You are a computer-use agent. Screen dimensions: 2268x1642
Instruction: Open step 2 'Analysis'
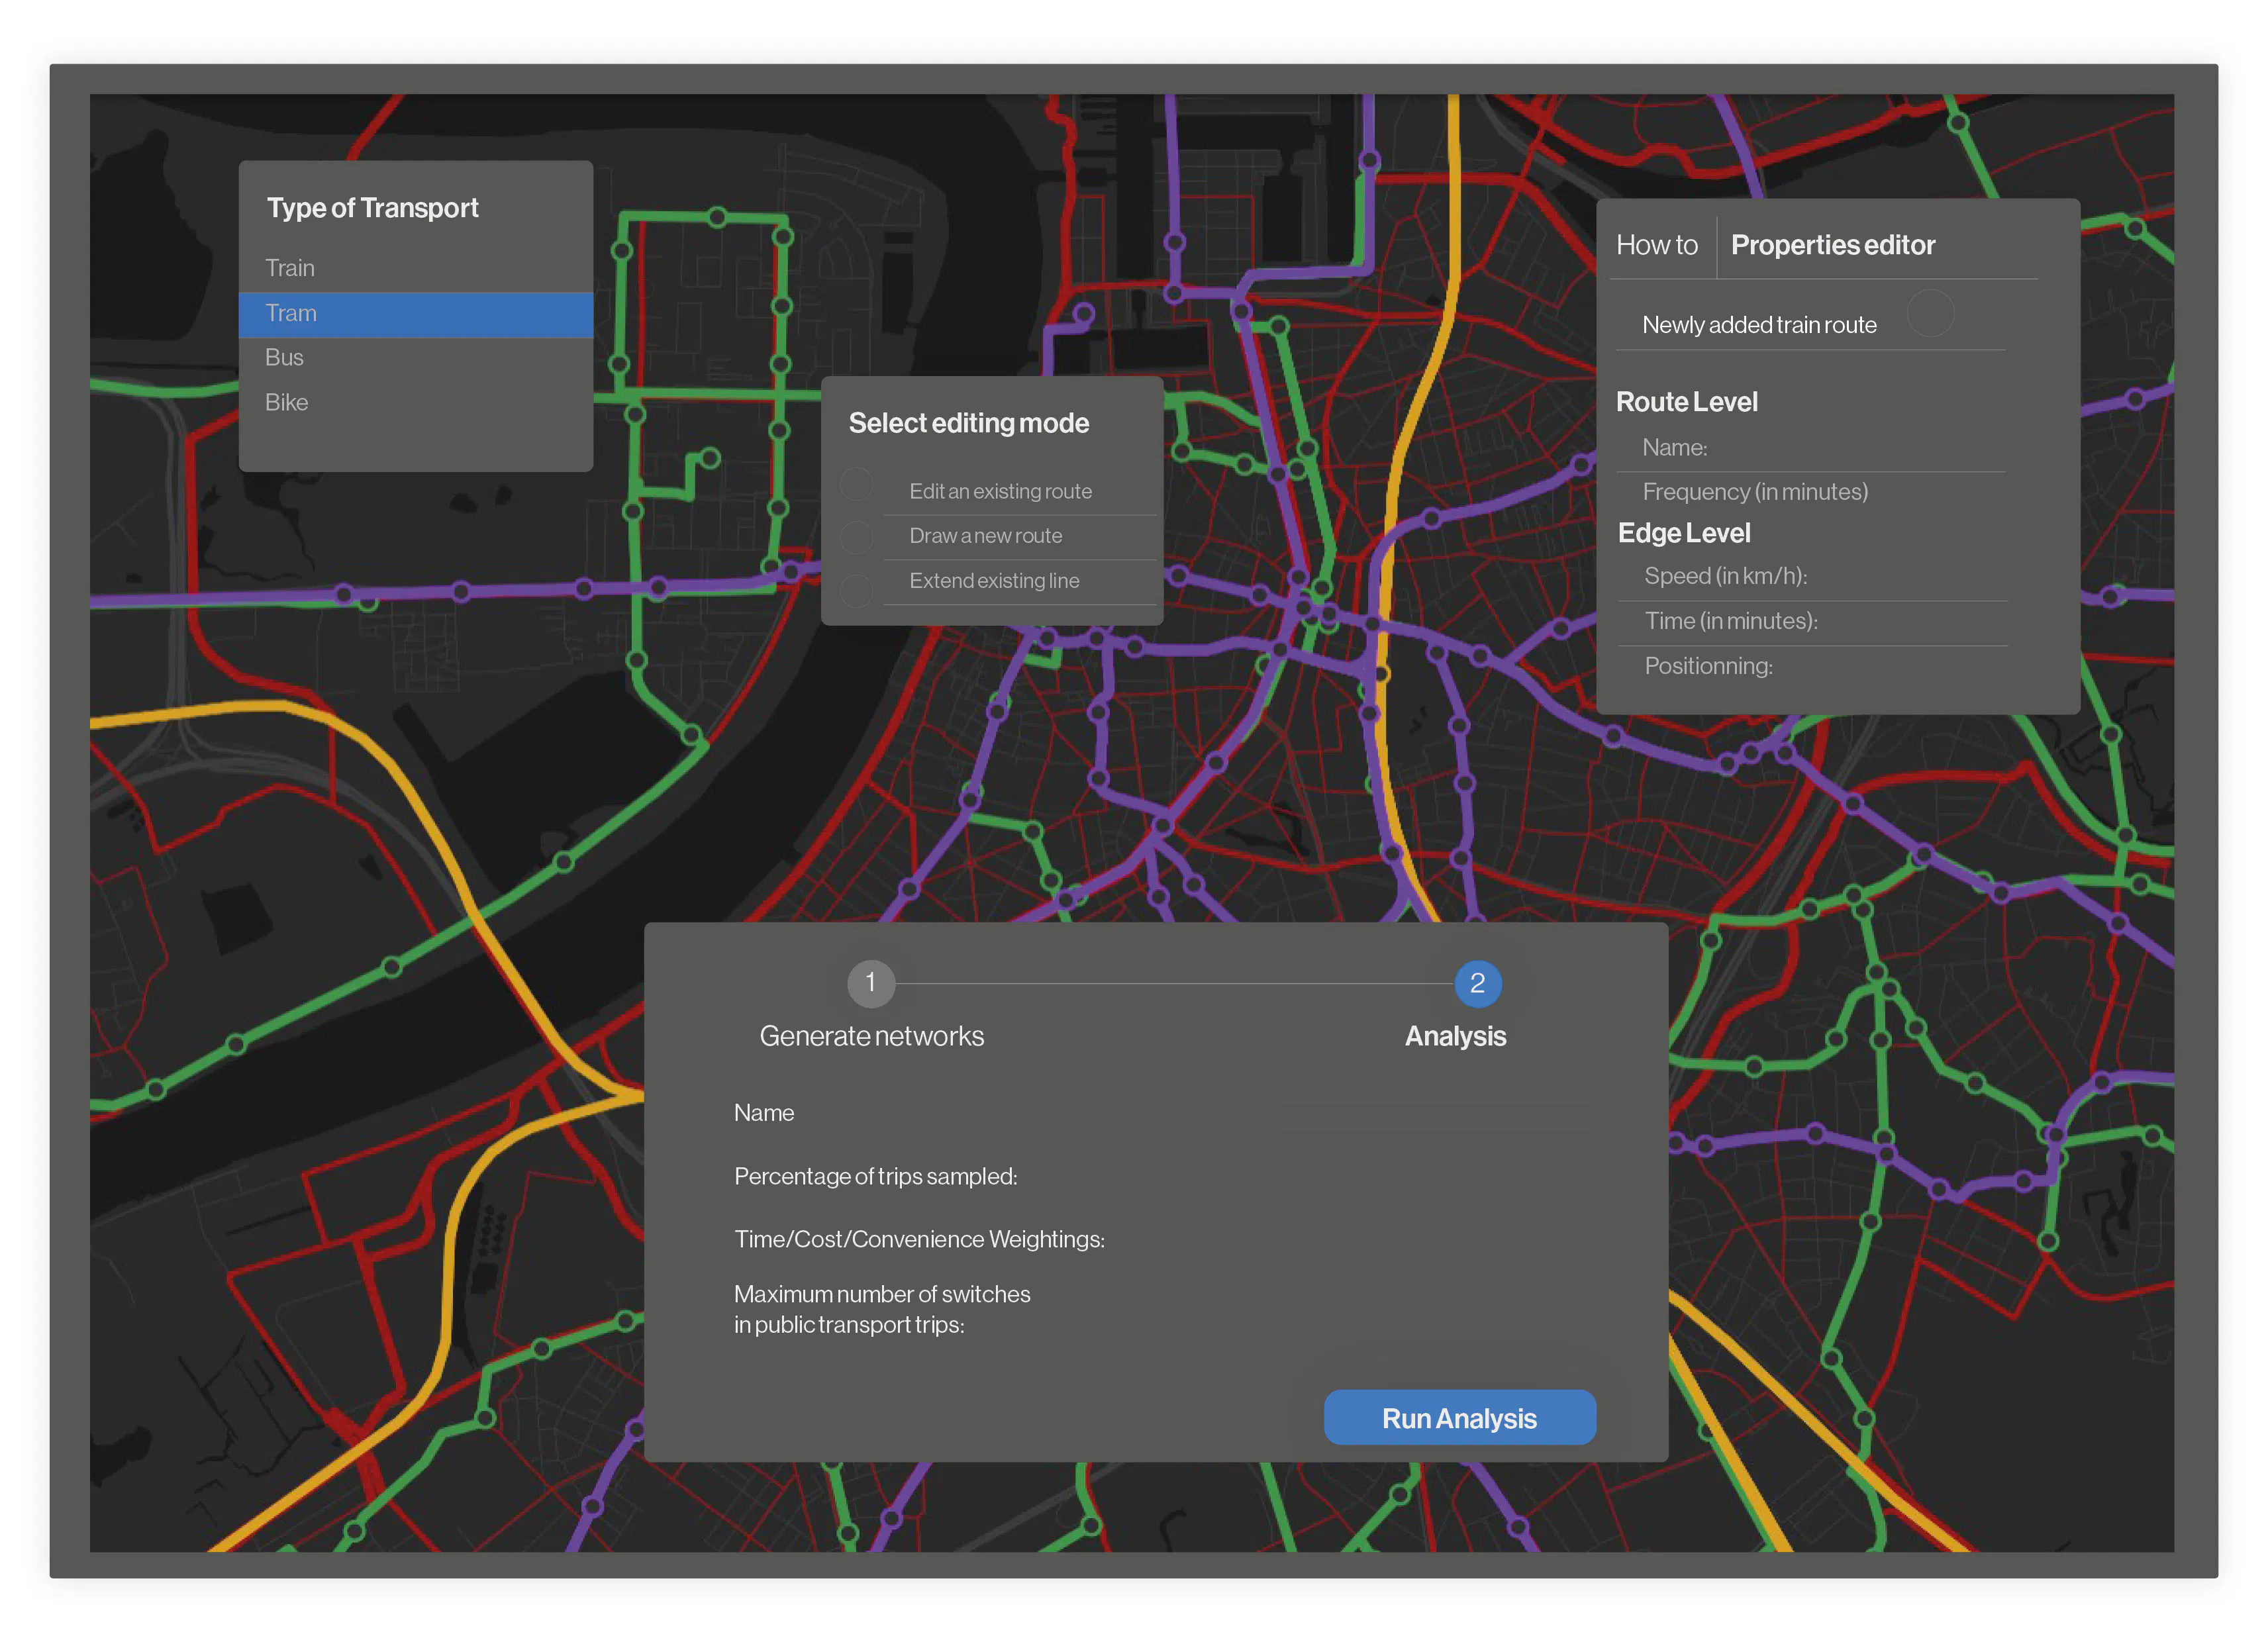(x=1477, y=983)
